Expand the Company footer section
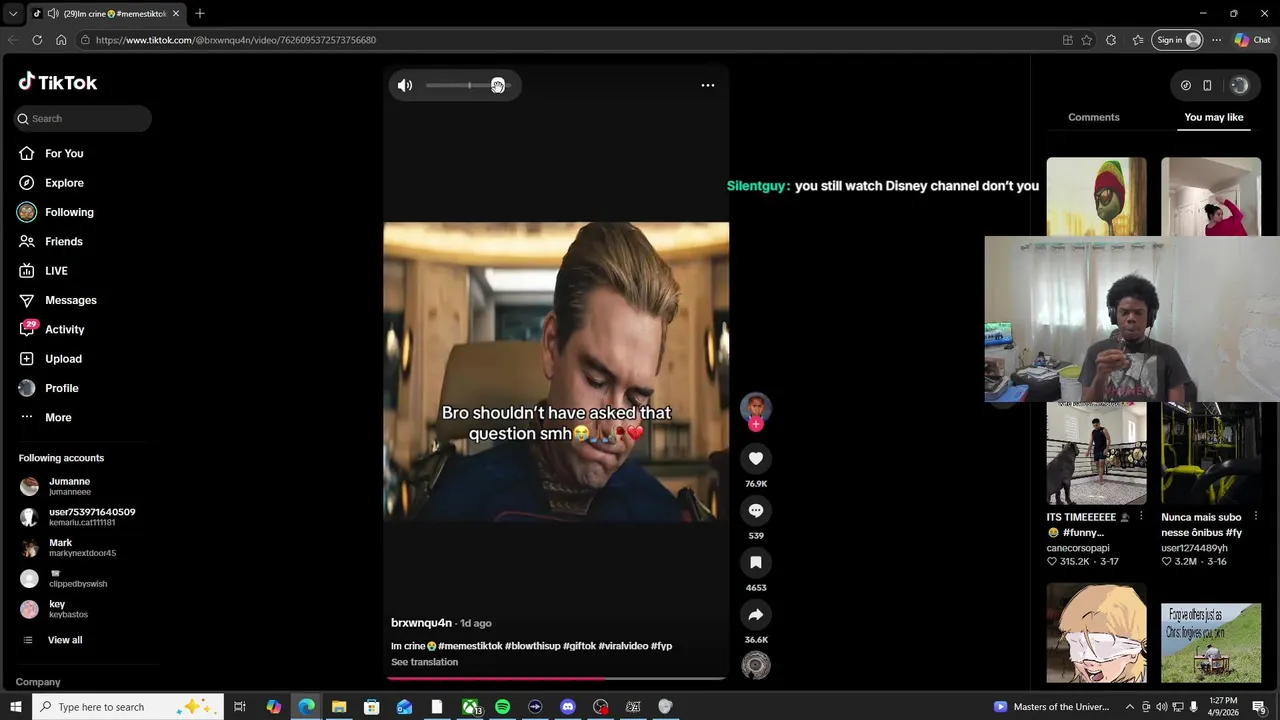The height and width of the screenshot is (720, 1280). [x=38, y=682]
